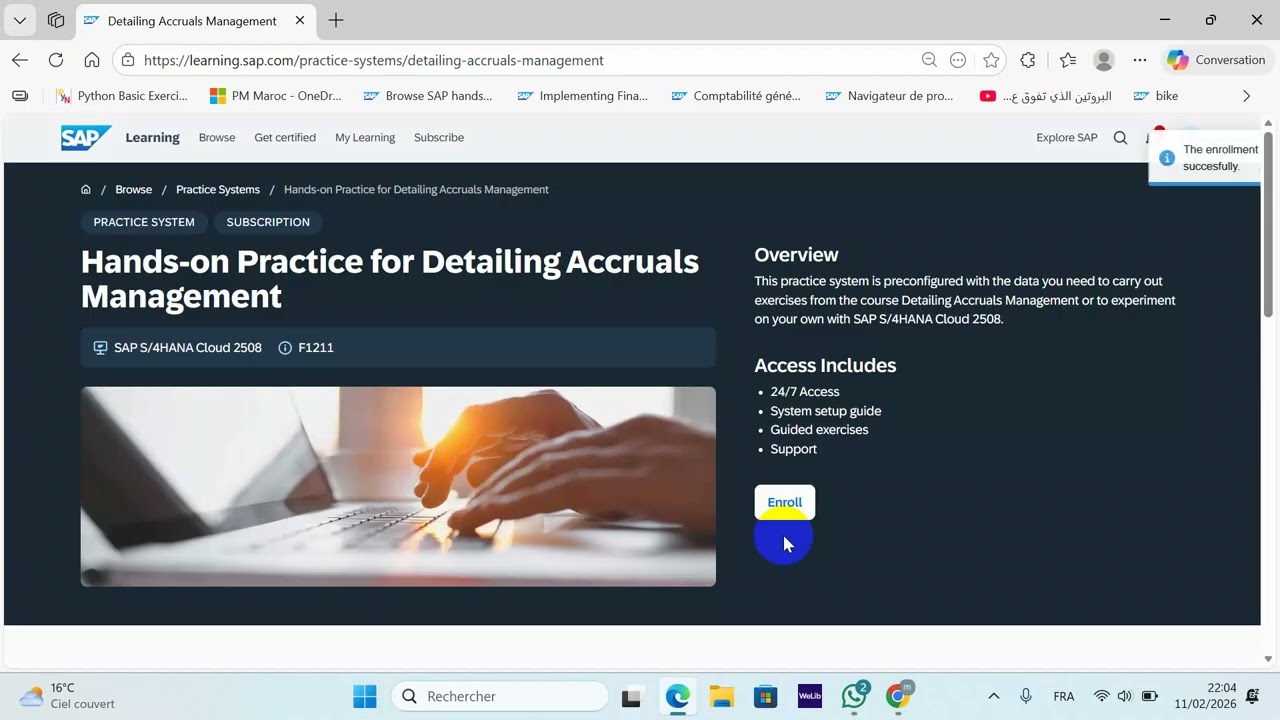Screen dimensions: 1280x720
Task: Open the FRA language switcher
Action: pyautogui.click(x=1064, y=696)
